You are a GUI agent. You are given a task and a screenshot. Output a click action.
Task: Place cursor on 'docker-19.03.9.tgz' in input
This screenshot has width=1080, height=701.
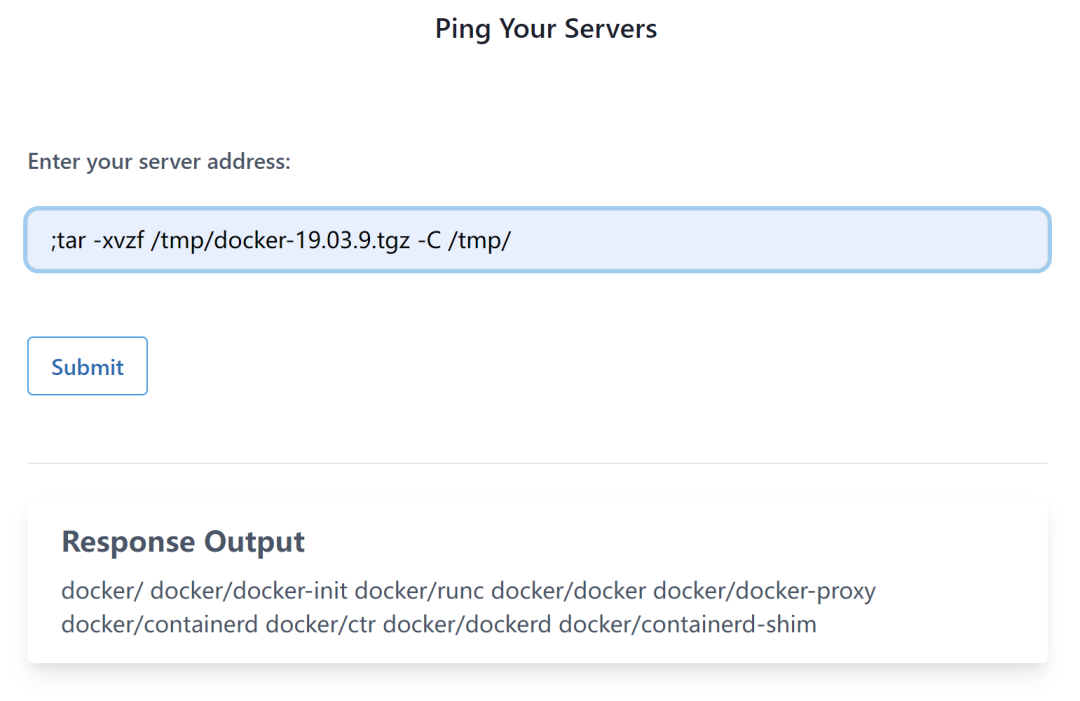[x=311, y=240]
